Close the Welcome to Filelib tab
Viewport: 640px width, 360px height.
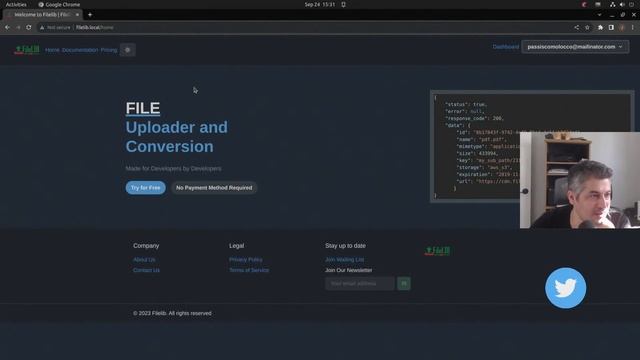77,15
